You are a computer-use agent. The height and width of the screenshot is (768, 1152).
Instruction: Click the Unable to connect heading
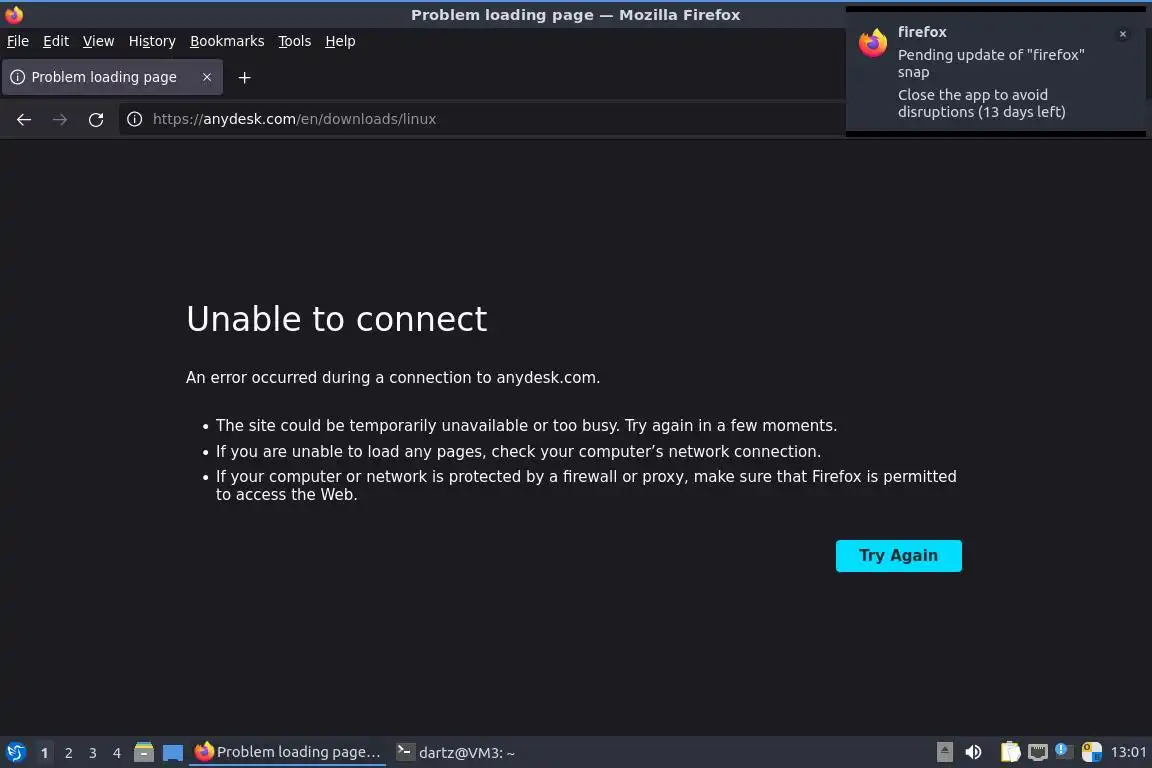coord(336,319)
